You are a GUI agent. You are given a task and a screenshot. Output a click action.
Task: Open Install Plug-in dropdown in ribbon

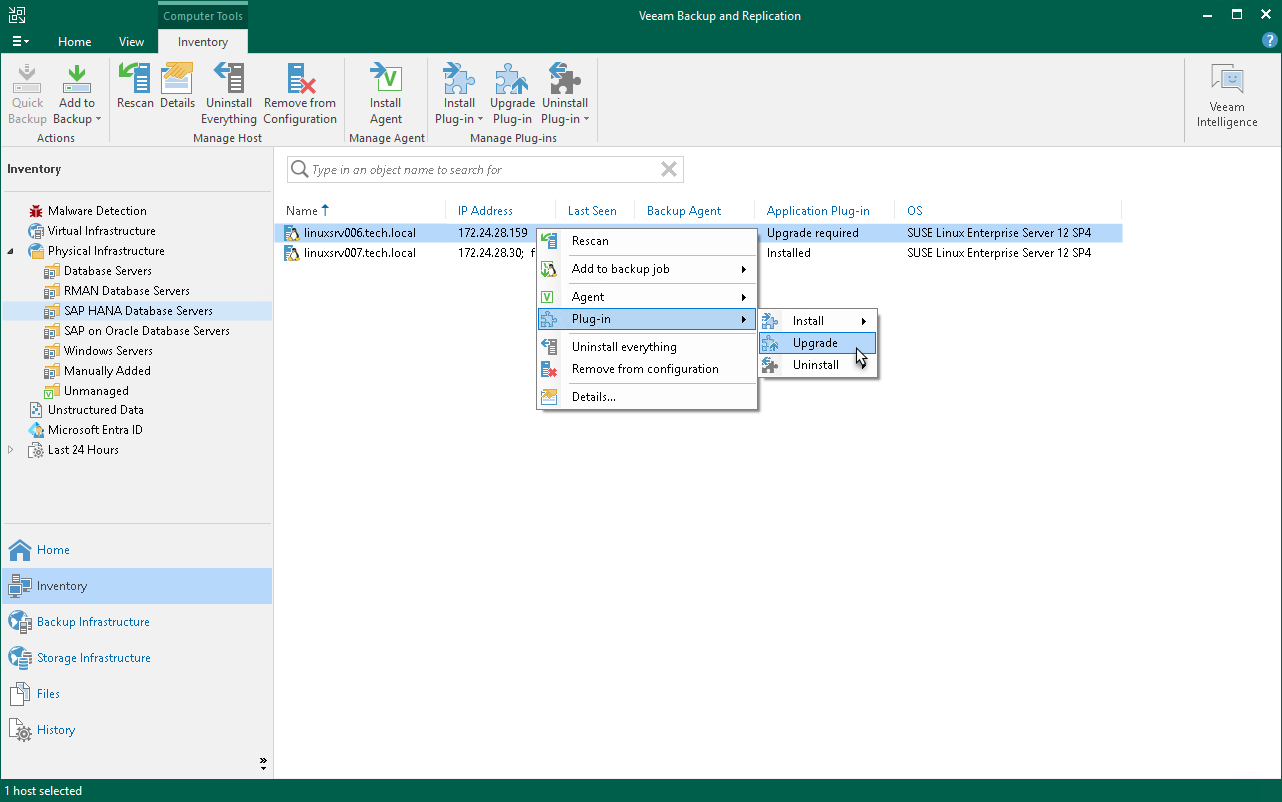459,95
